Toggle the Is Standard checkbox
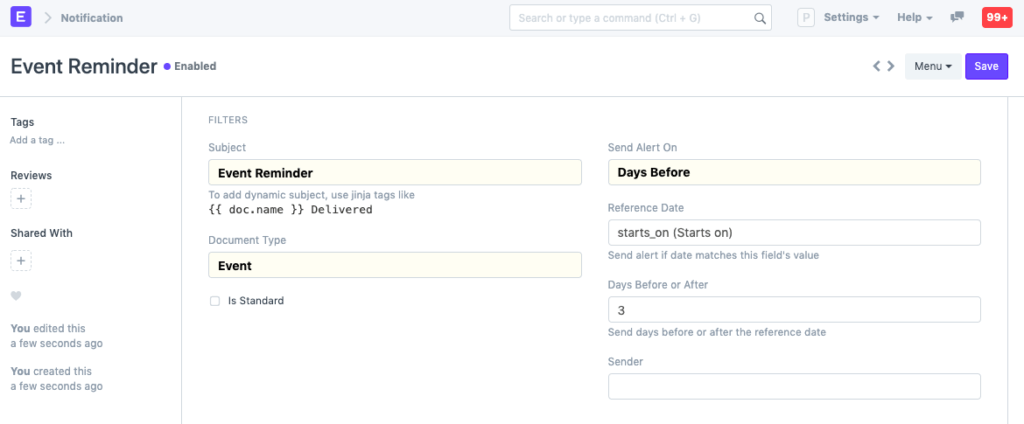The width and height of the screenshot is (1024, 424). pos(215,300)
